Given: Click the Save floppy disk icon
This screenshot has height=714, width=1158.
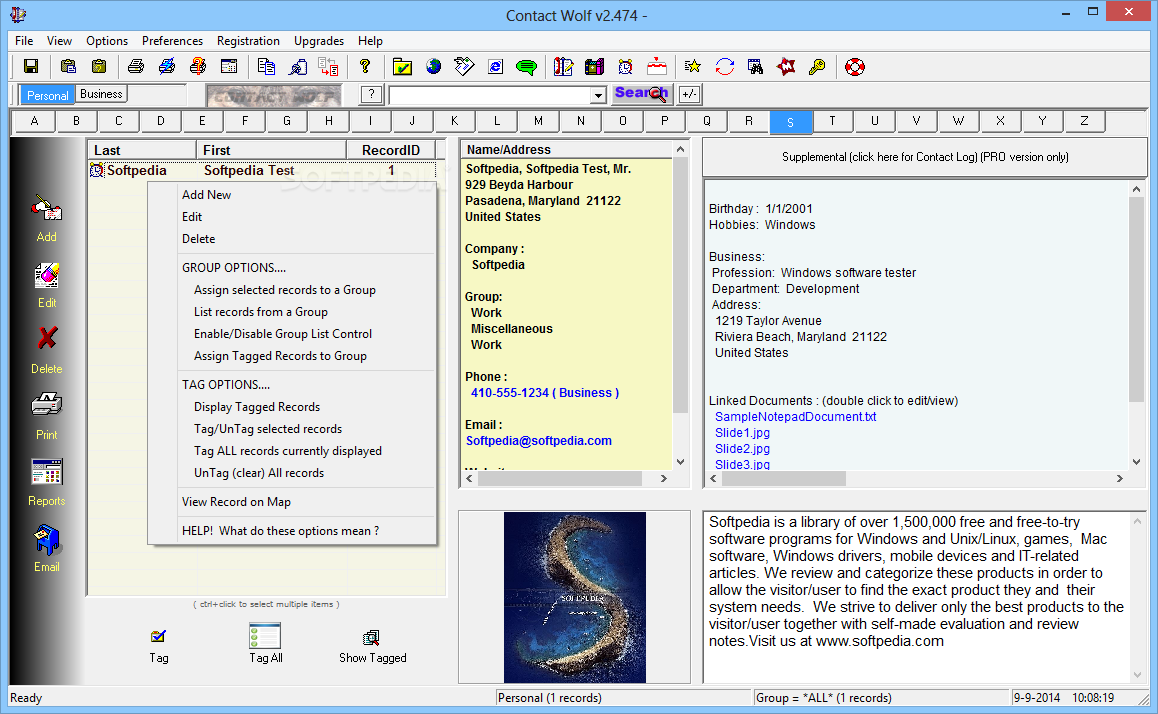Looking at the screenshot, I should coord(31,66).
